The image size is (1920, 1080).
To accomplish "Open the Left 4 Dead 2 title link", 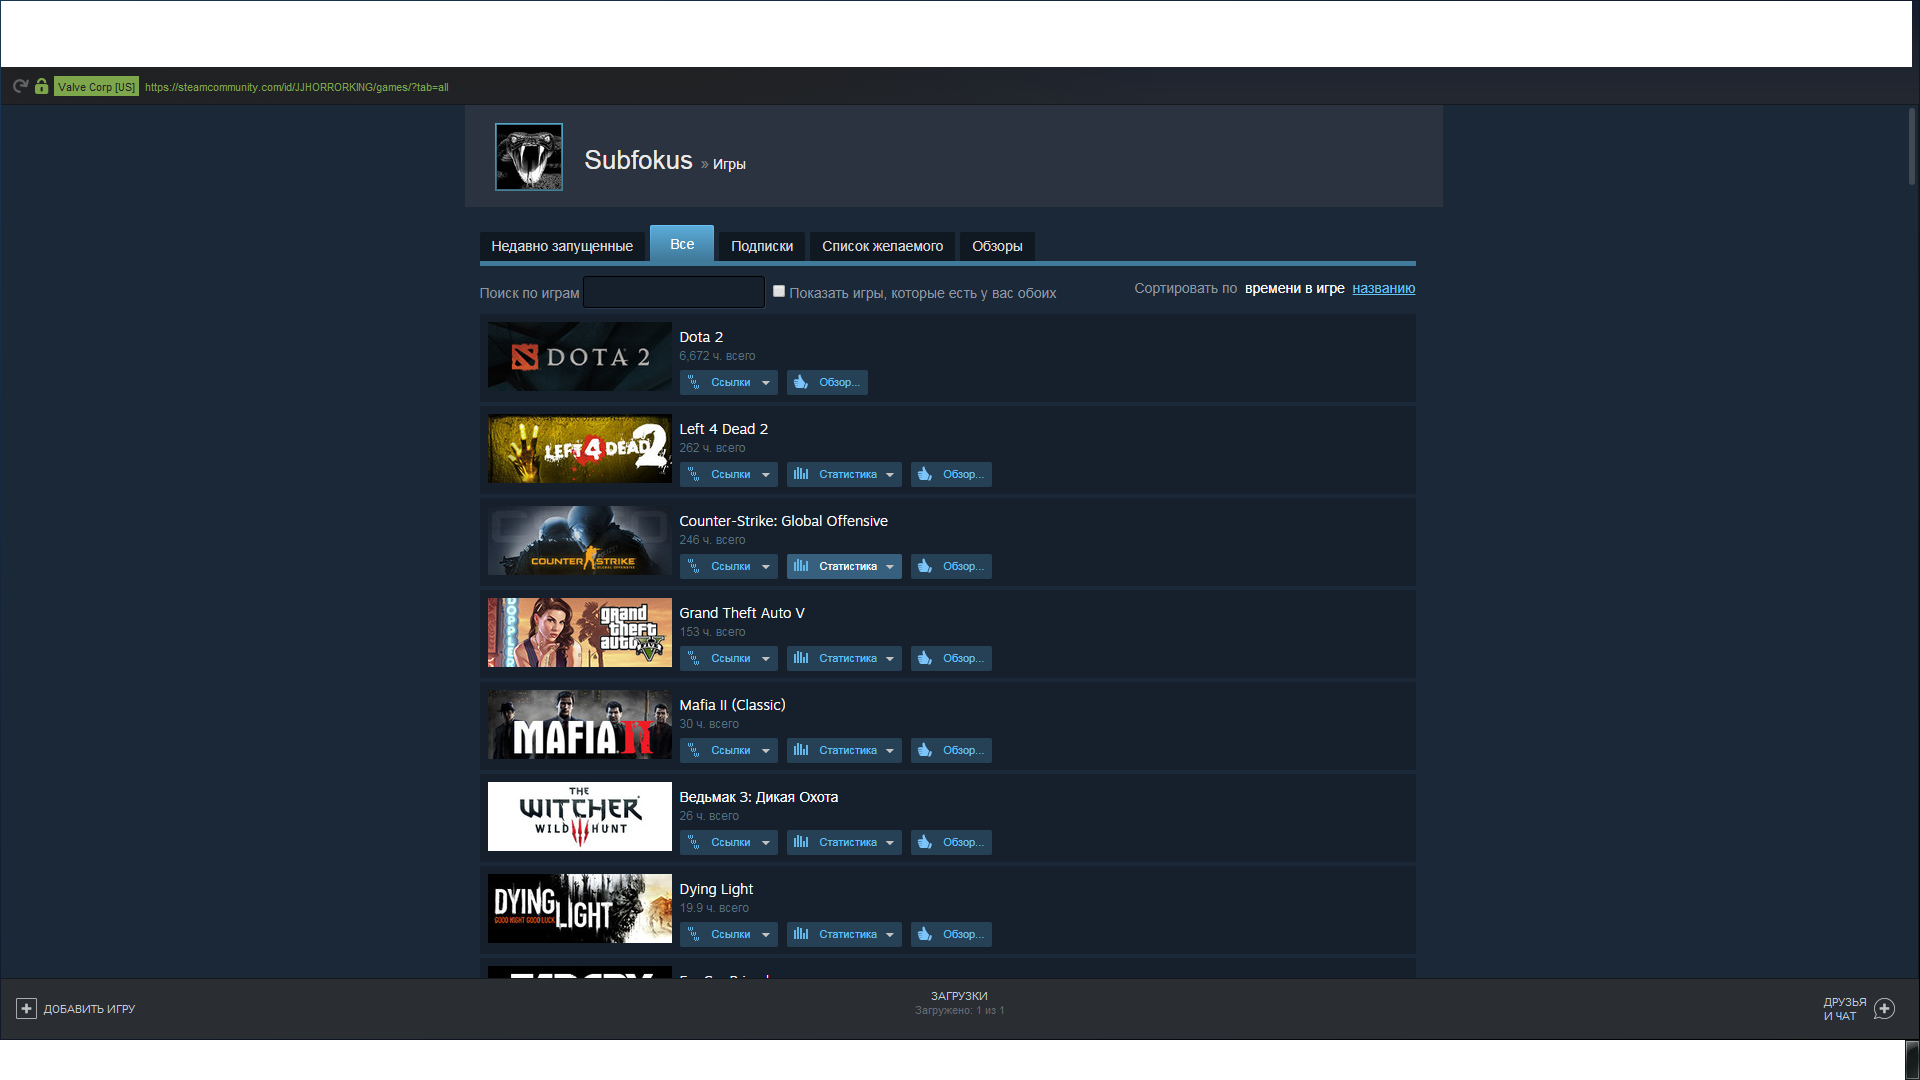I will [x=724, y=429].
